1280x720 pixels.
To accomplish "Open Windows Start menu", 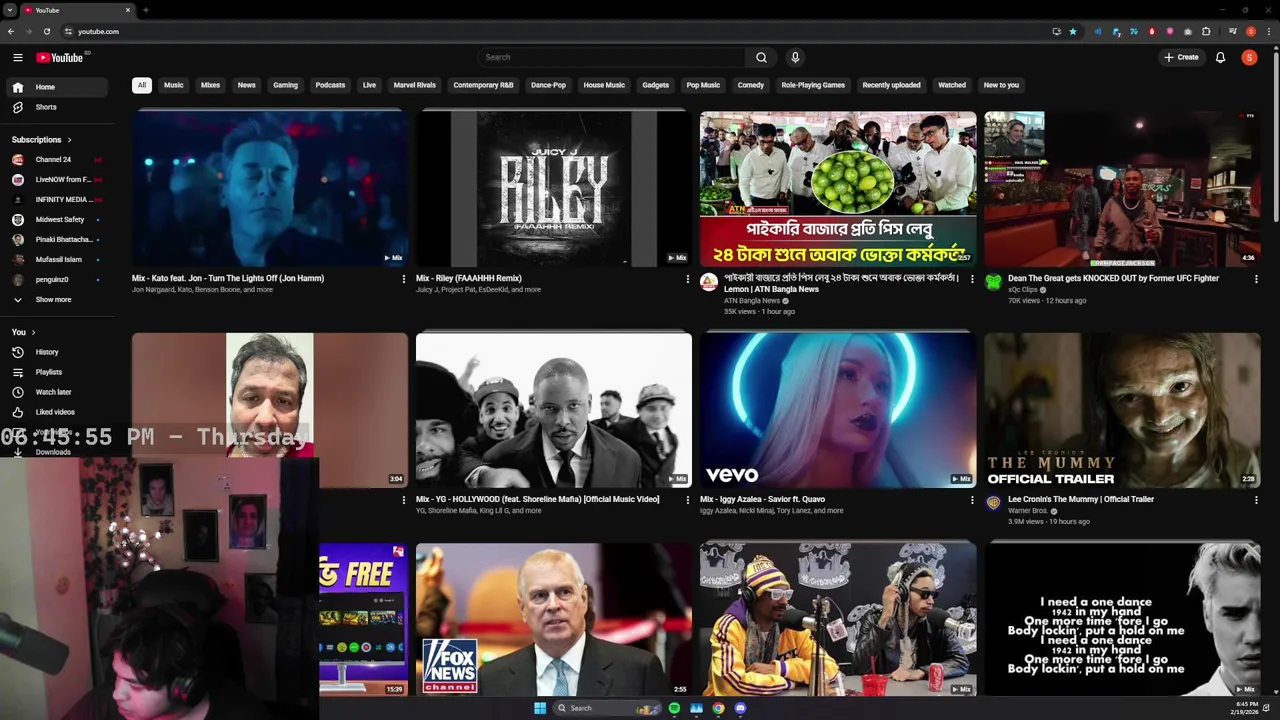I will click(540, 708).
